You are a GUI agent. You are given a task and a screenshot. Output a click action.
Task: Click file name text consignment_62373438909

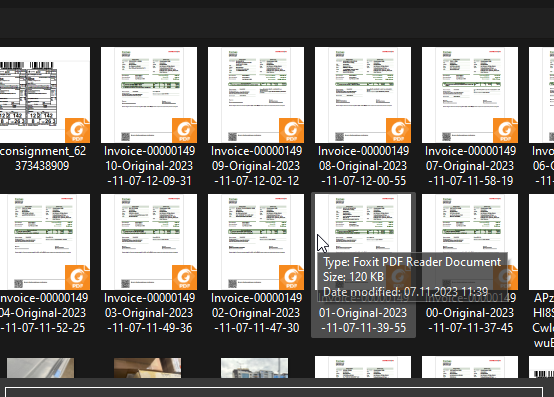pyautogui.click(x=43, y=158)
